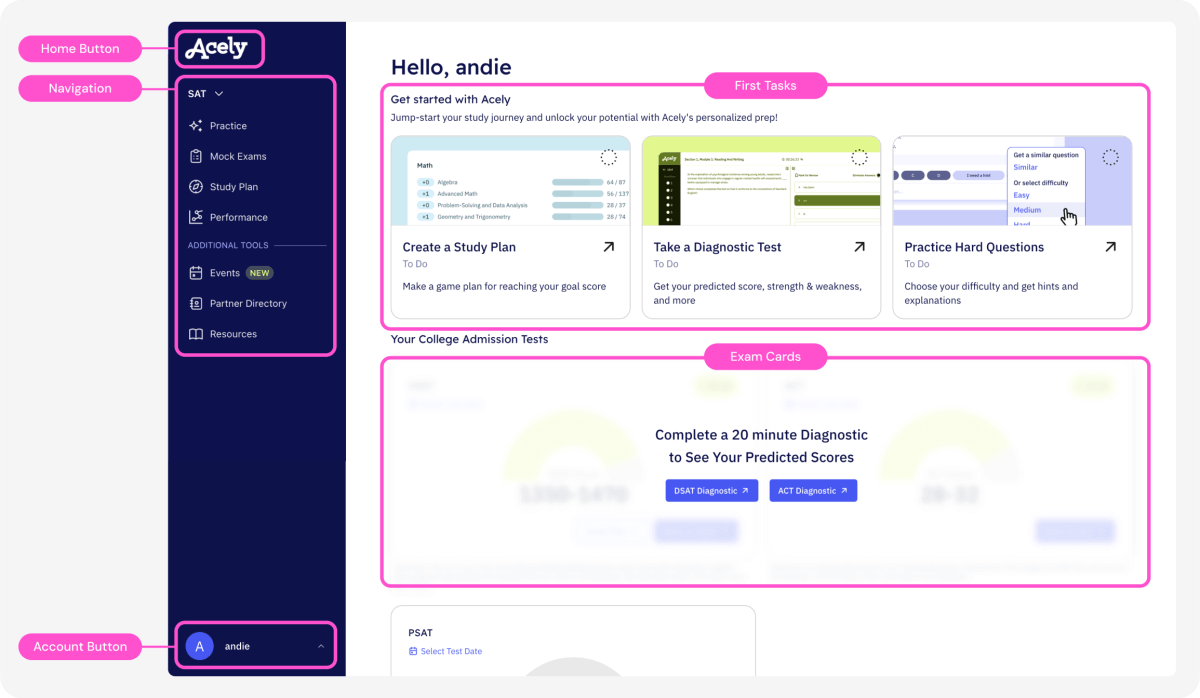Image resolution: width=1200 pixels, height=698 pixels.
Task: Click the Resources book icon
Action: tap(196, 334)
